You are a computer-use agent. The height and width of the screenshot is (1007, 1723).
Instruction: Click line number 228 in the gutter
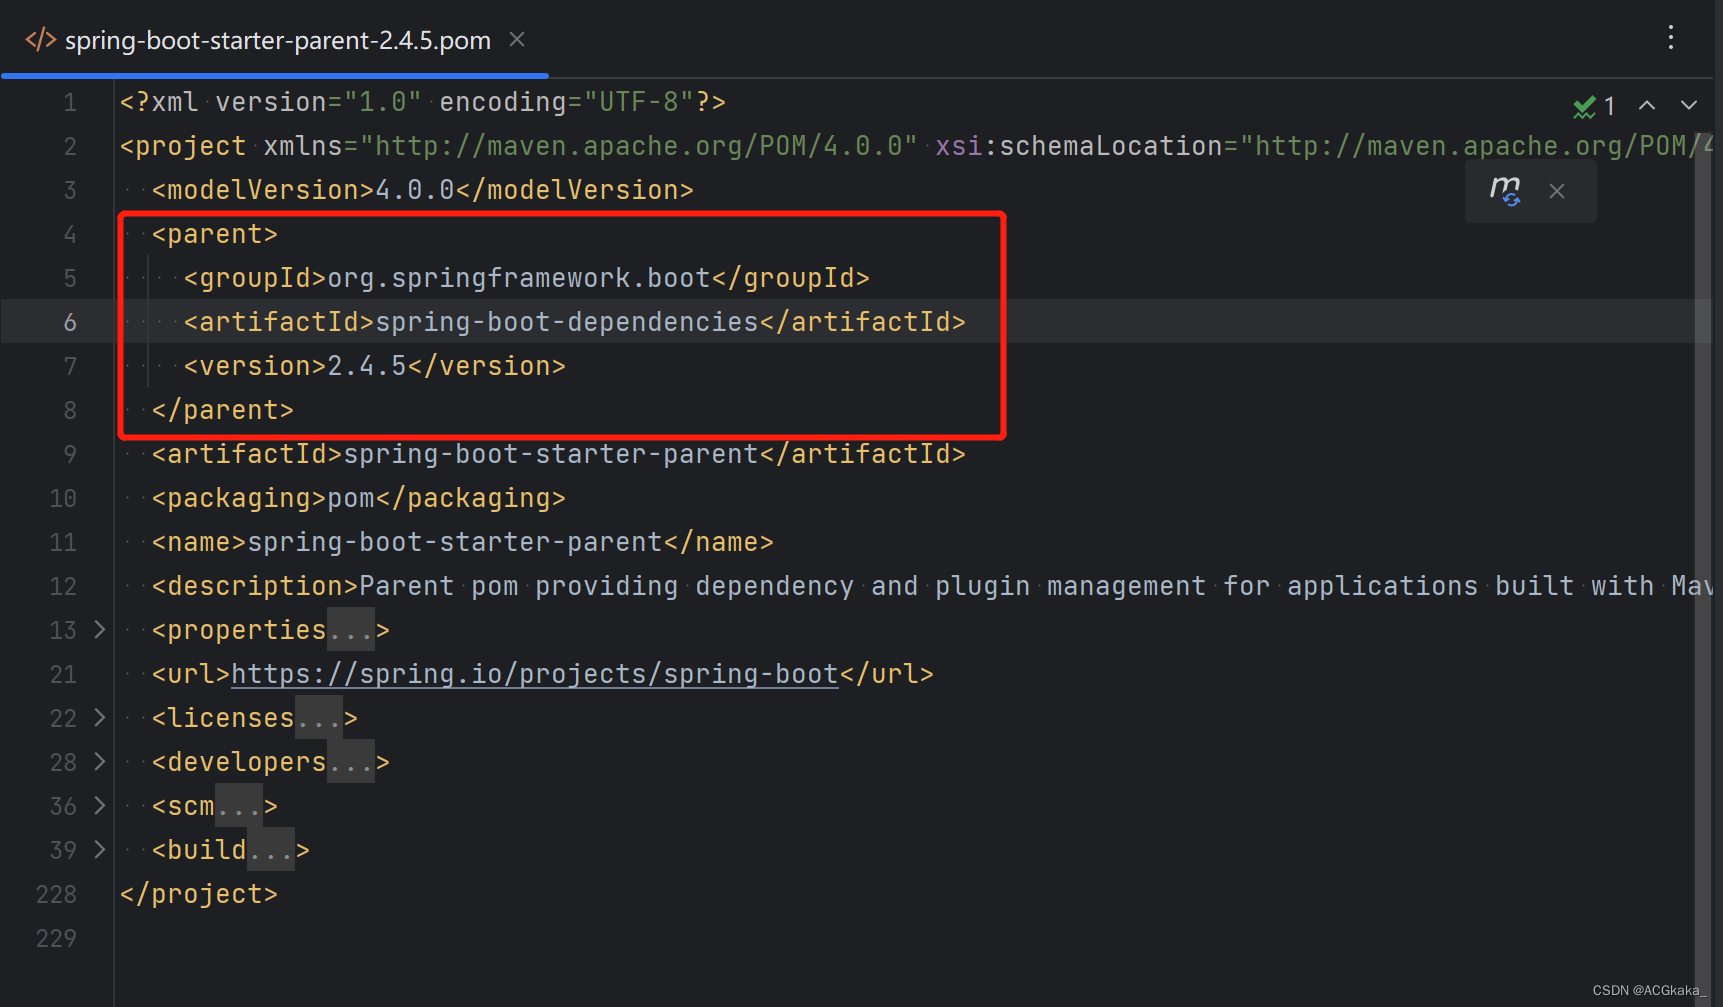pos(56,894)
